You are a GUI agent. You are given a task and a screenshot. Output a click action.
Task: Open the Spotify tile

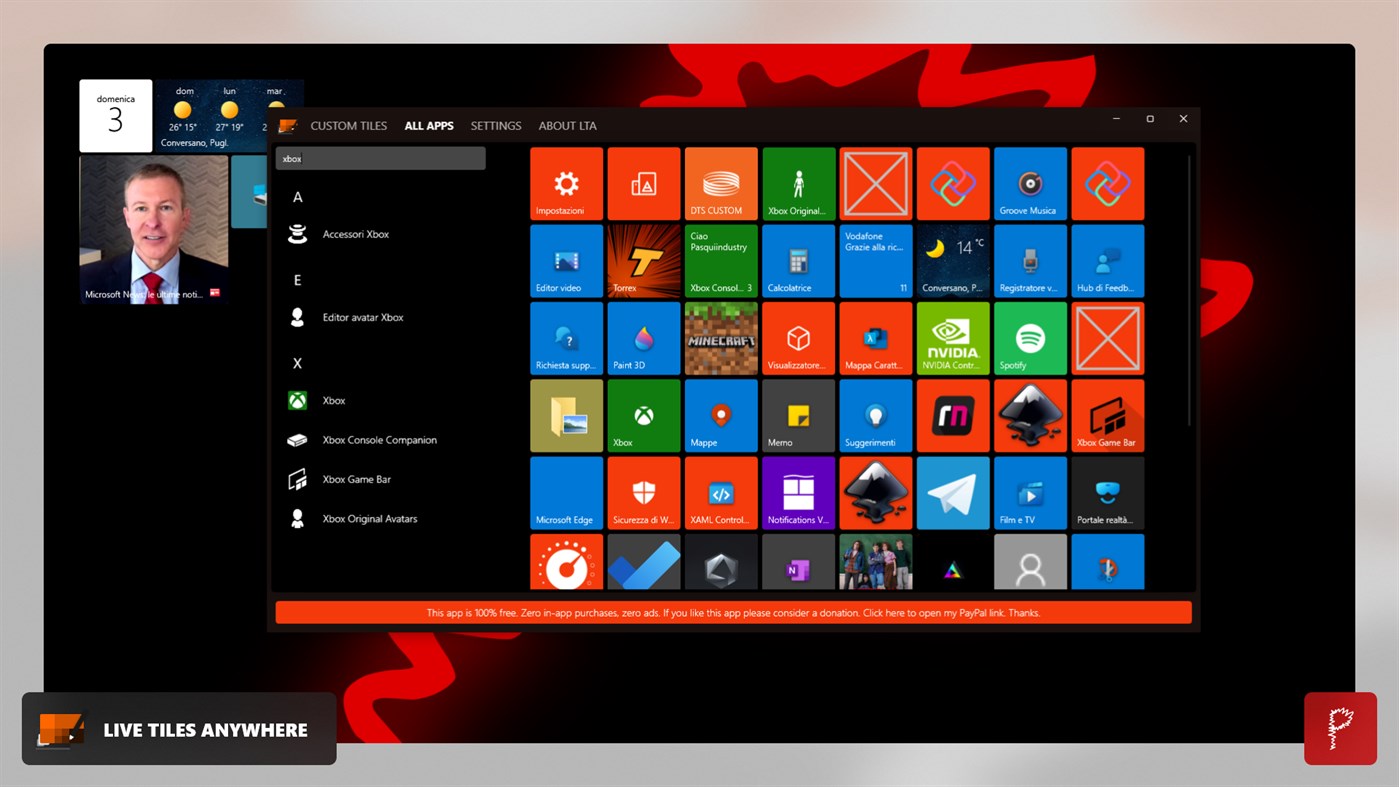point(1030,337)
